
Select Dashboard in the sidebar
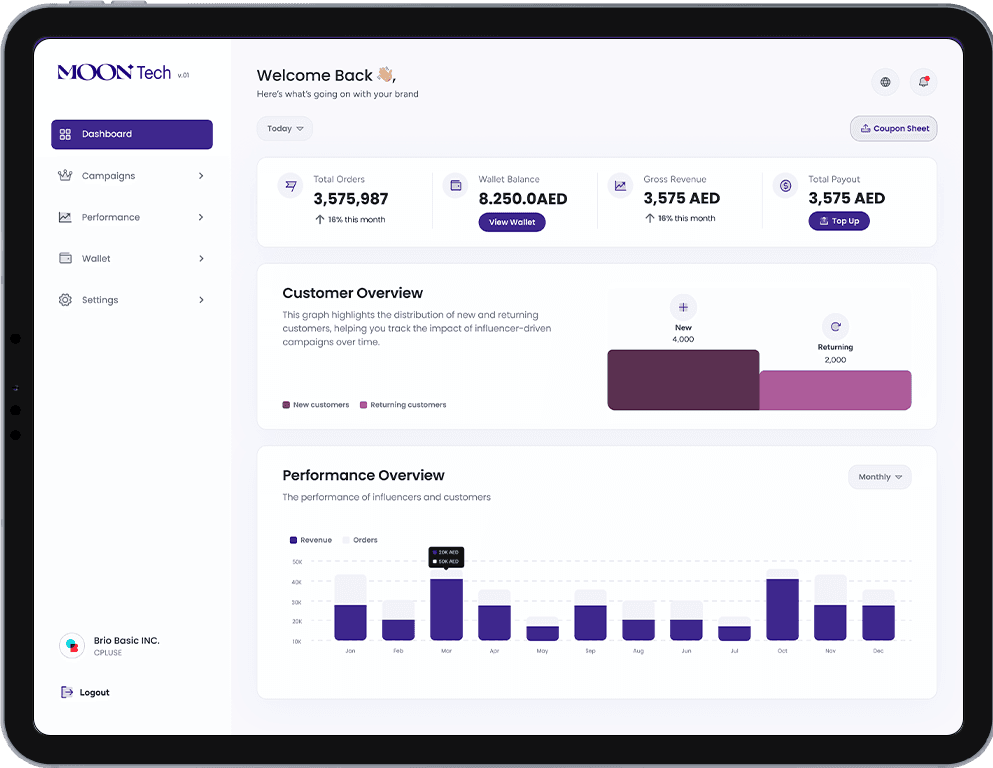[x=131, y=134]
